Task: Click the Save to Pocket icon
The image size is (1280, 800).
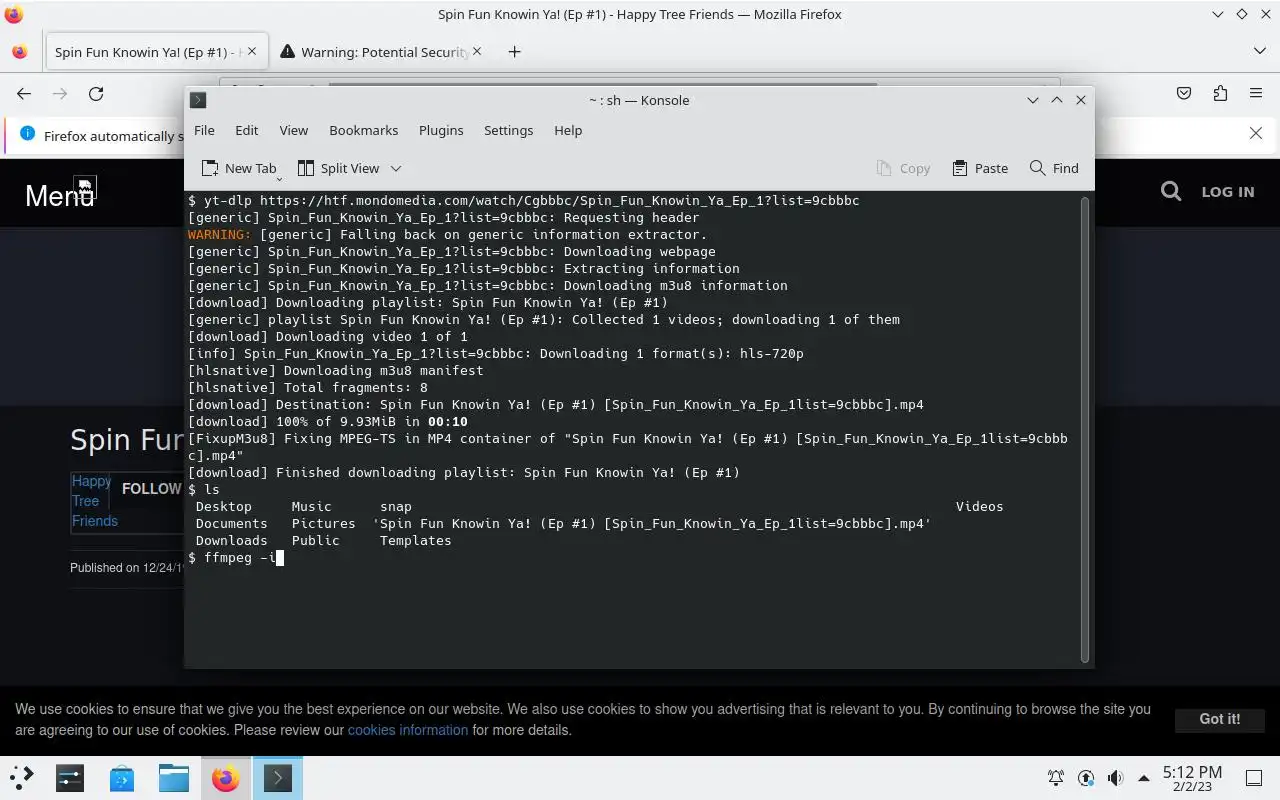Action: click(1184, 93)
